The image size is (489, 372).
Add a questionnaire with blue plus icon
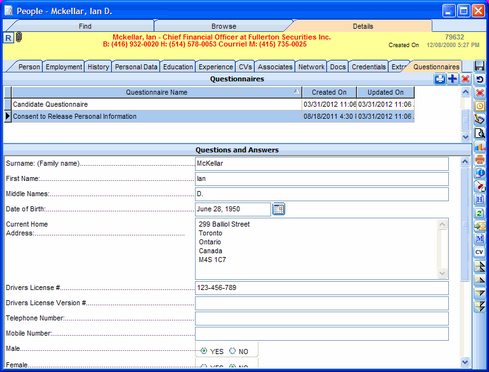click(453, 79)
